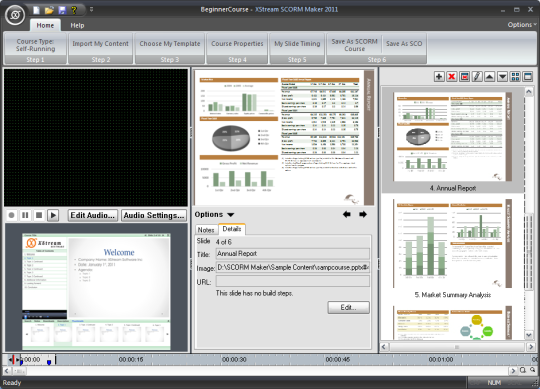Viewport: 540px width, 389px height.
Task: Click the Image path field
Action: click(x=293, y=267)
